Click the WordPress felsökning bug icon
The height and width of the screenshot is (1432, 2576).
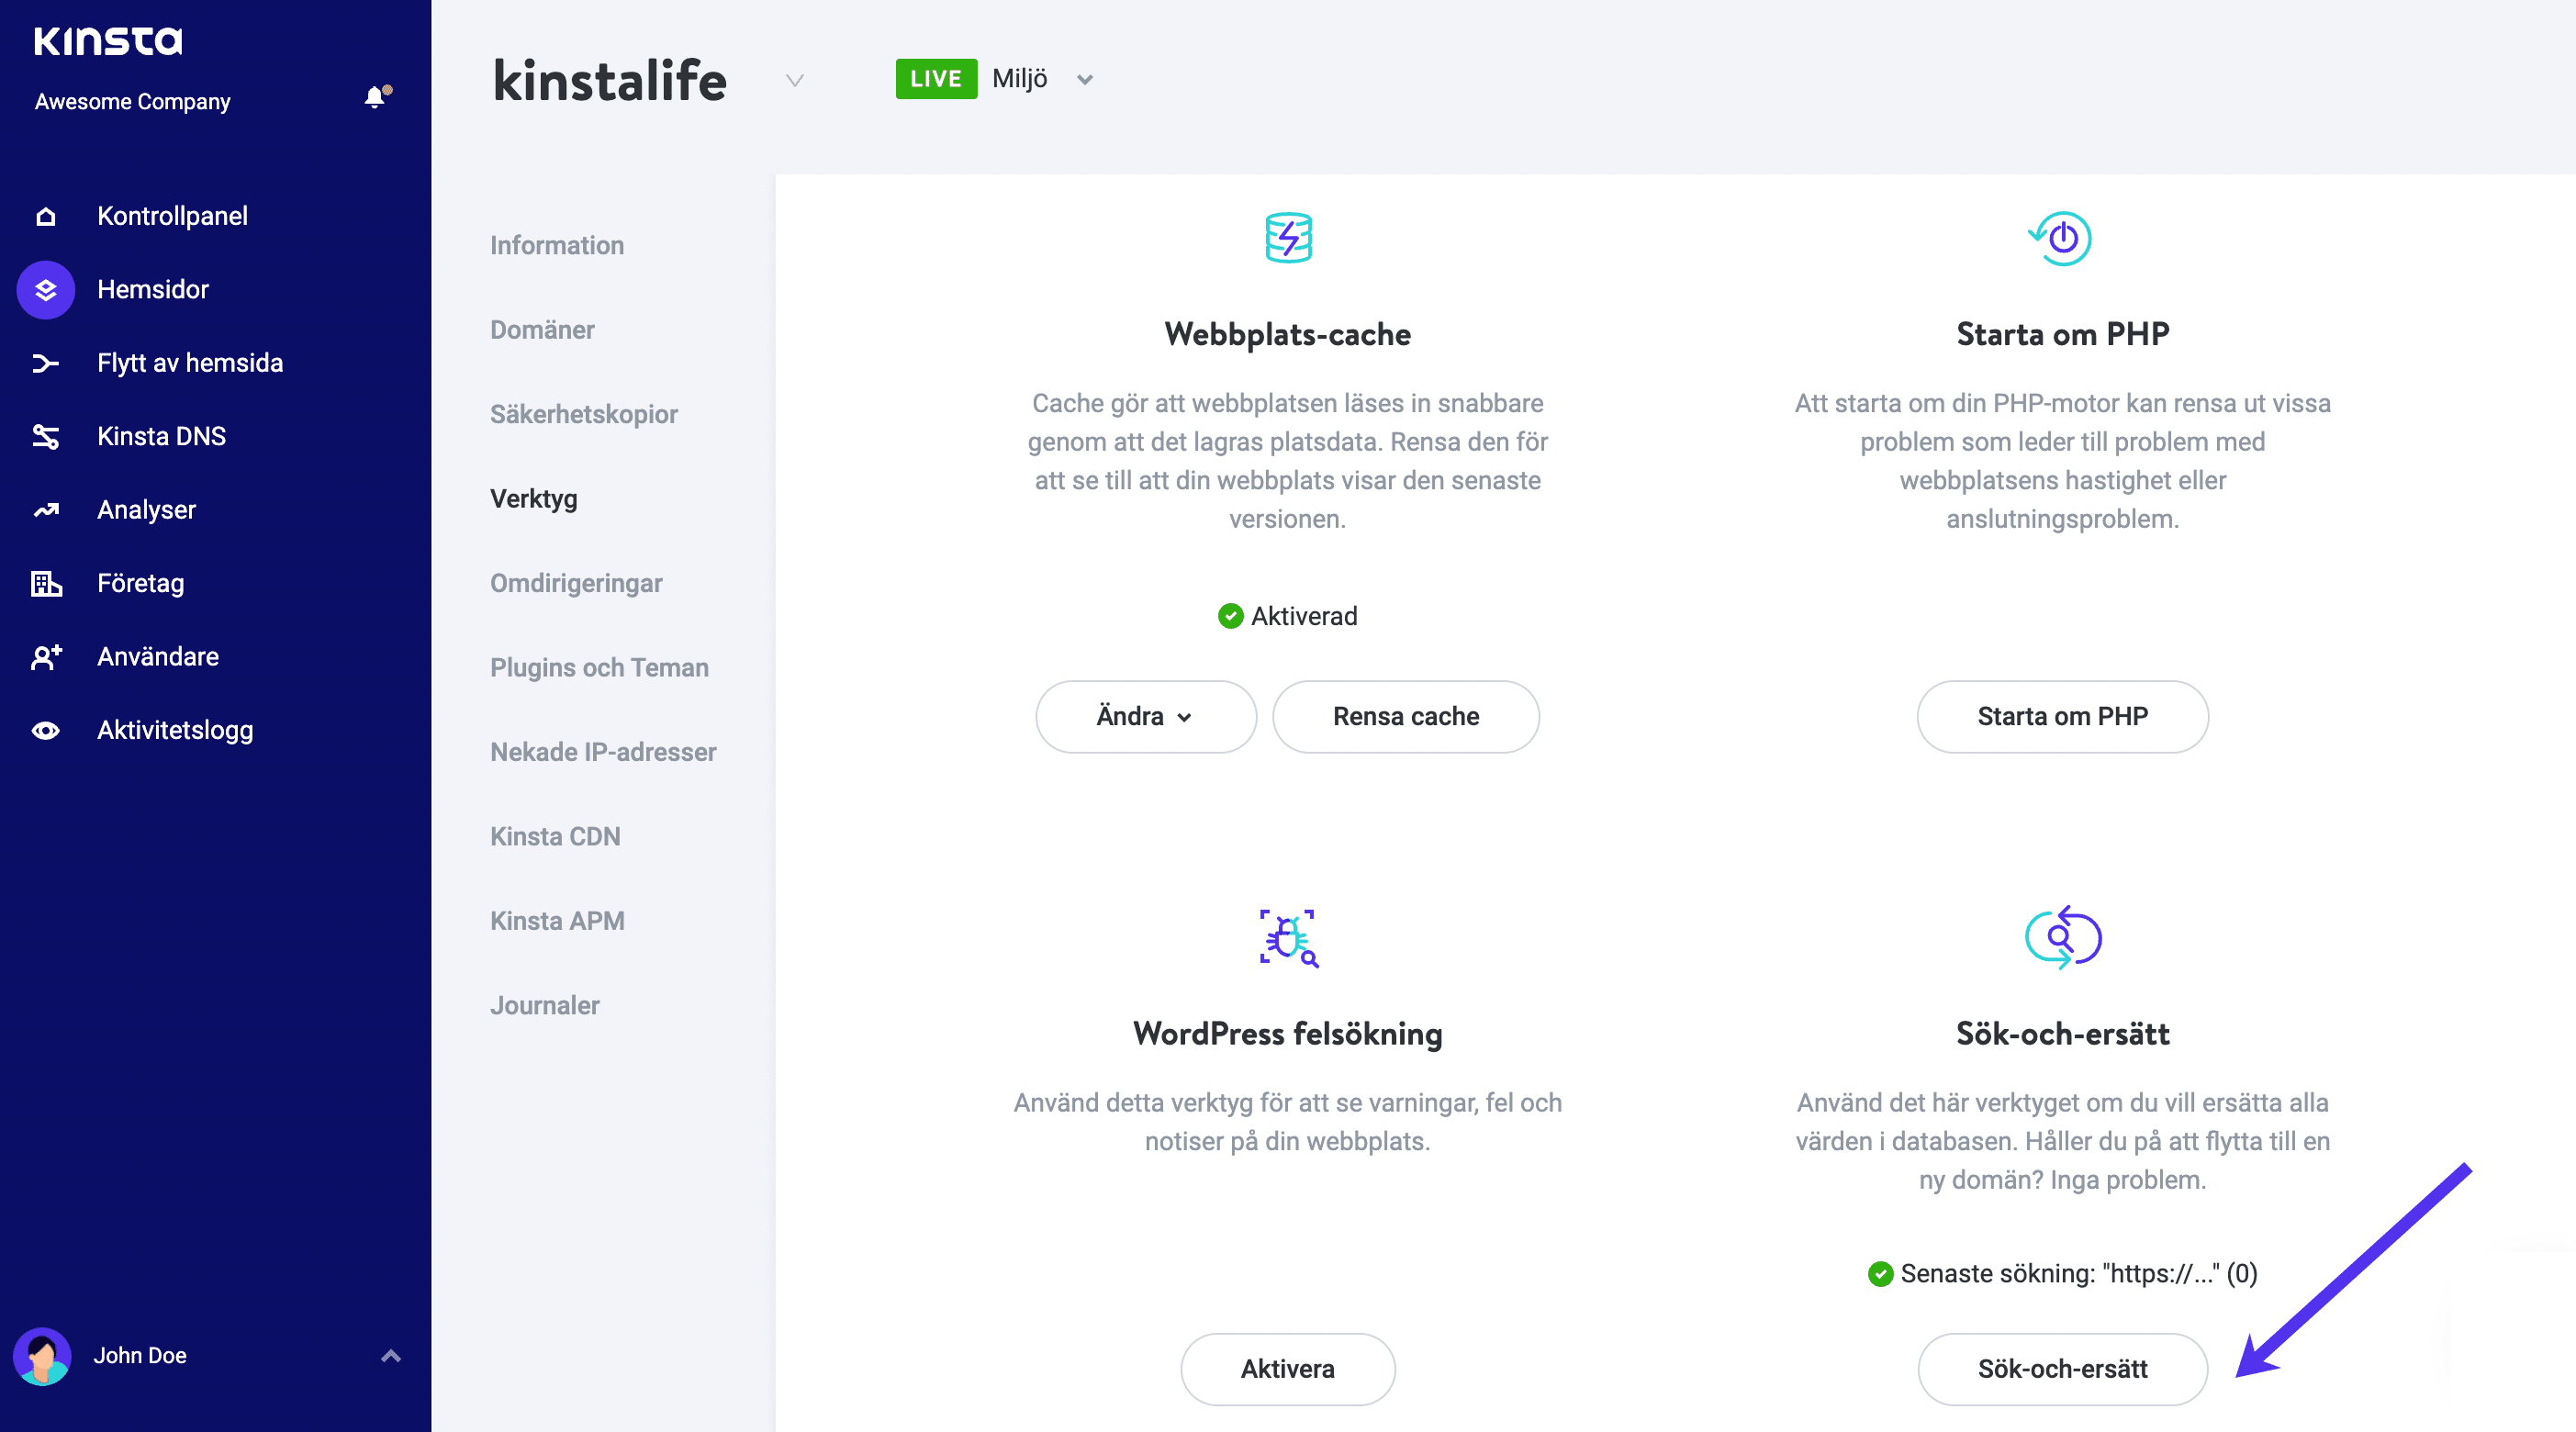[1288, 938]
